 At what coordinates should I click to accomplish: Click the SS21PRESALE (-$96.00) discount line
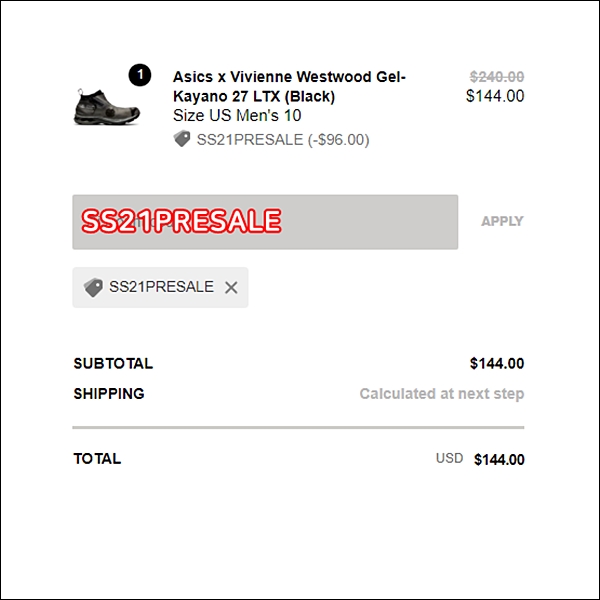click(x=283, y=140)
